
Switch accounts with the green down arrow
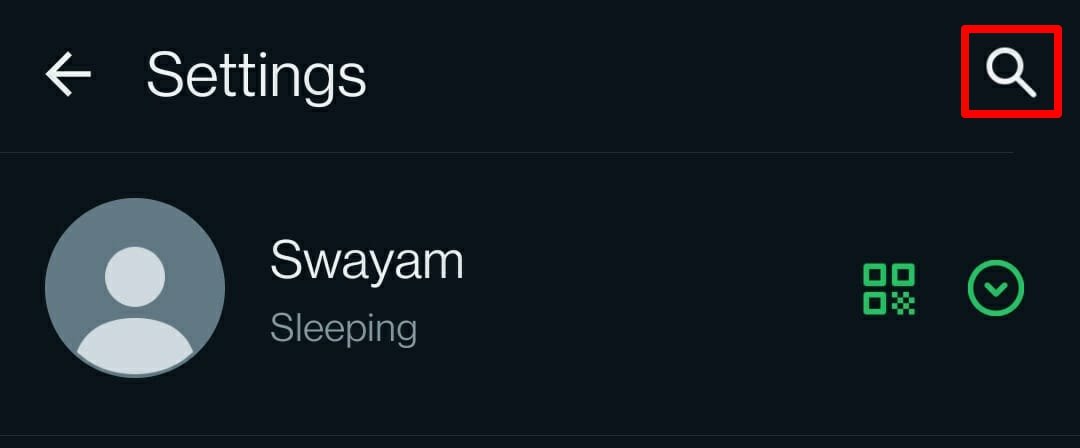pos(996,288)
